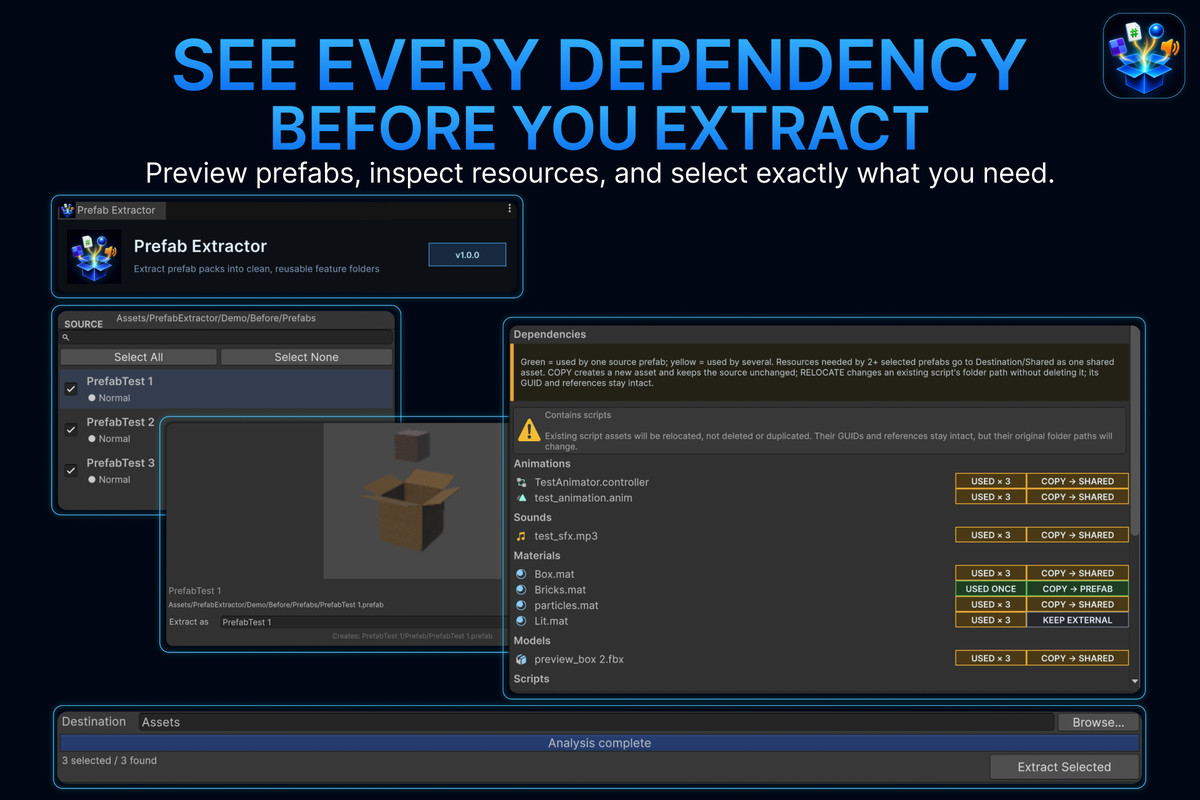The image size is (1200, 800).
Task: Click the KEEP EXTERNAL badge on the Lit.mat row
Action: pos(1077,620)
